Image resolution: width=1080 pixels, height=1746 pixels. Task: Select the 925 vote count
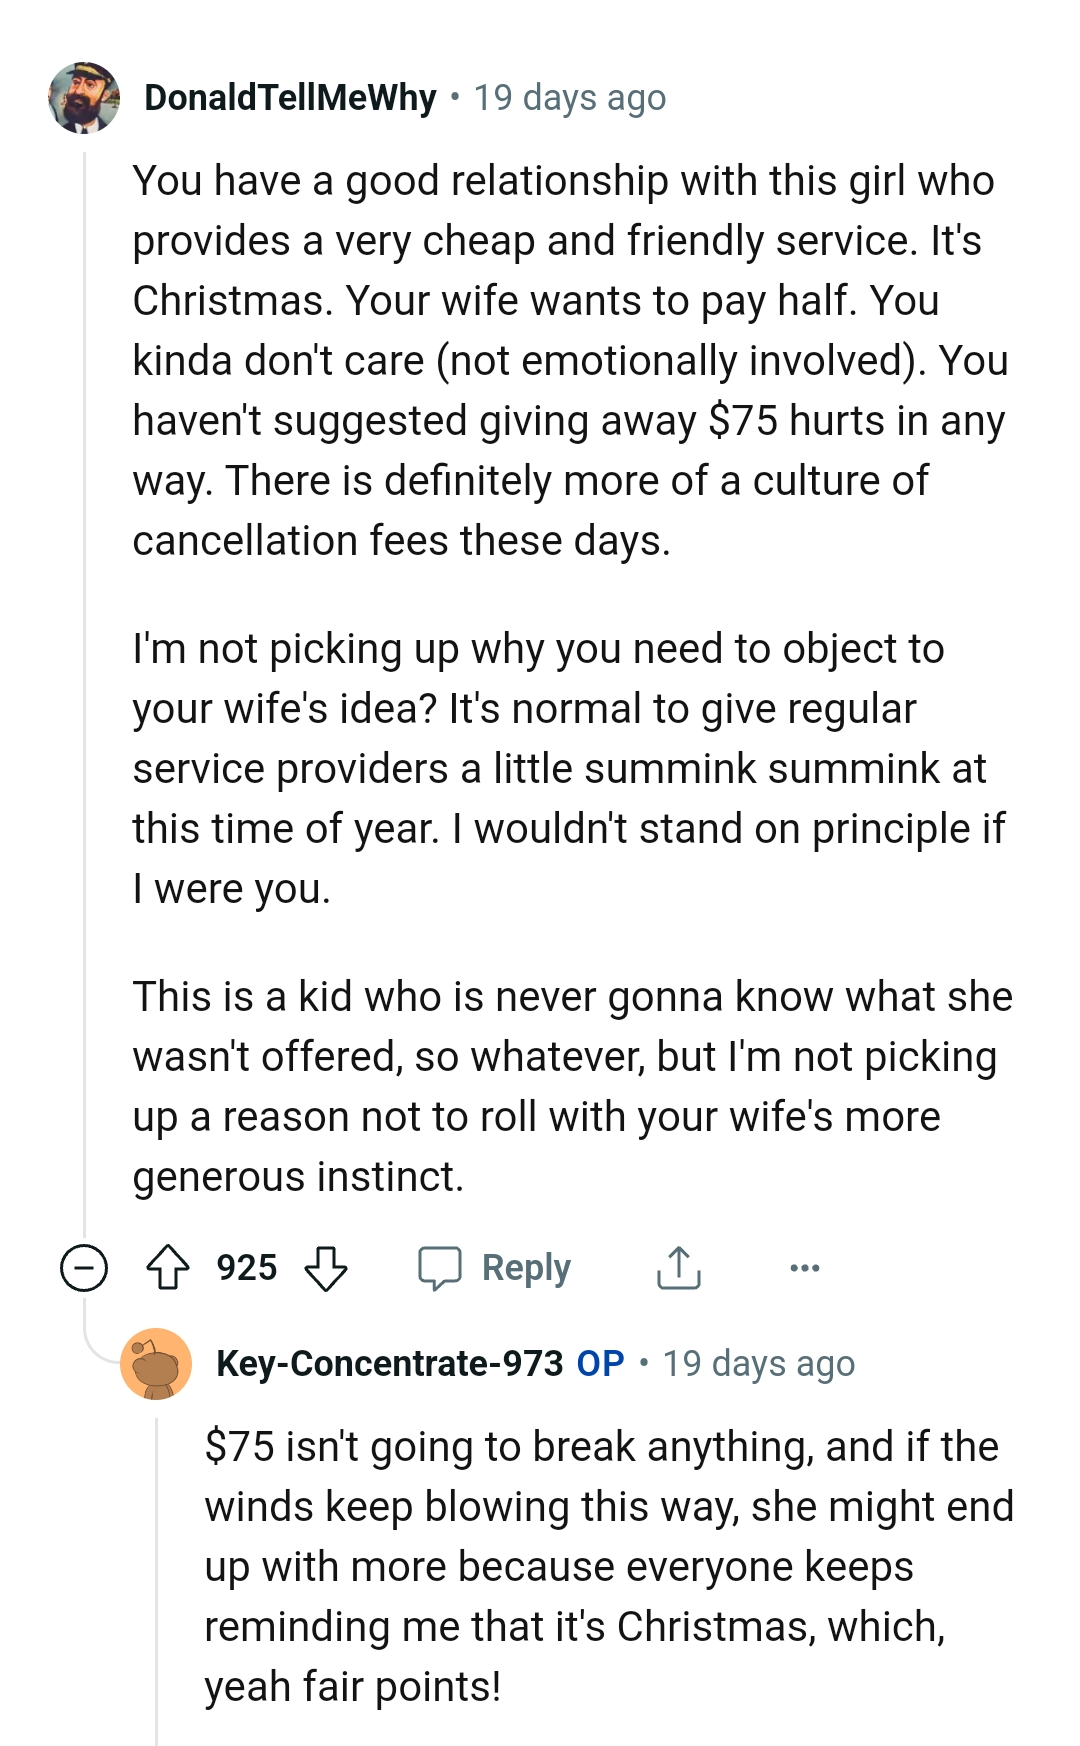248,1268
